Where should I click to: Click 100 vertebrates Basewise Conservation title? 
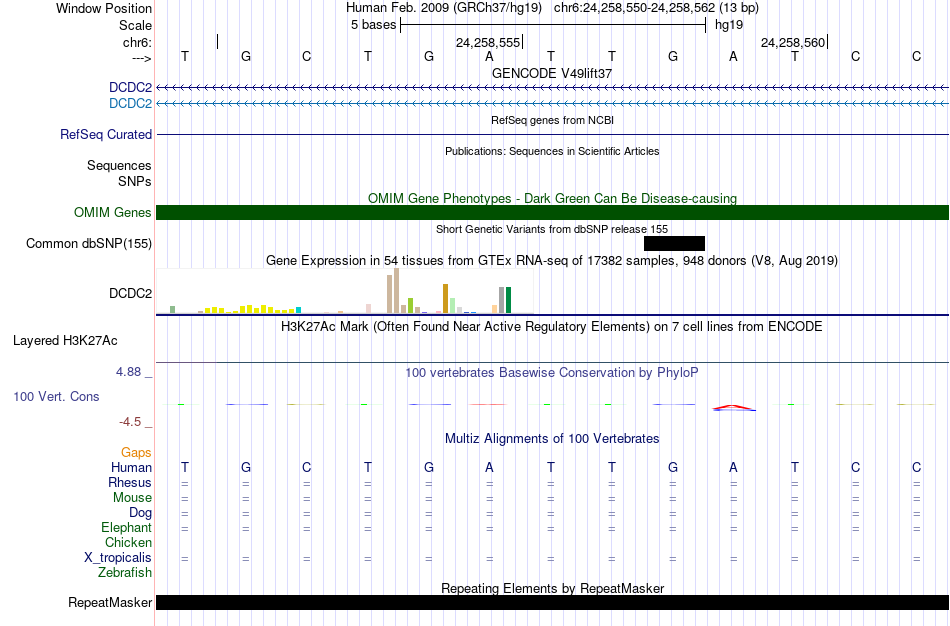click(x=552, y=373)
